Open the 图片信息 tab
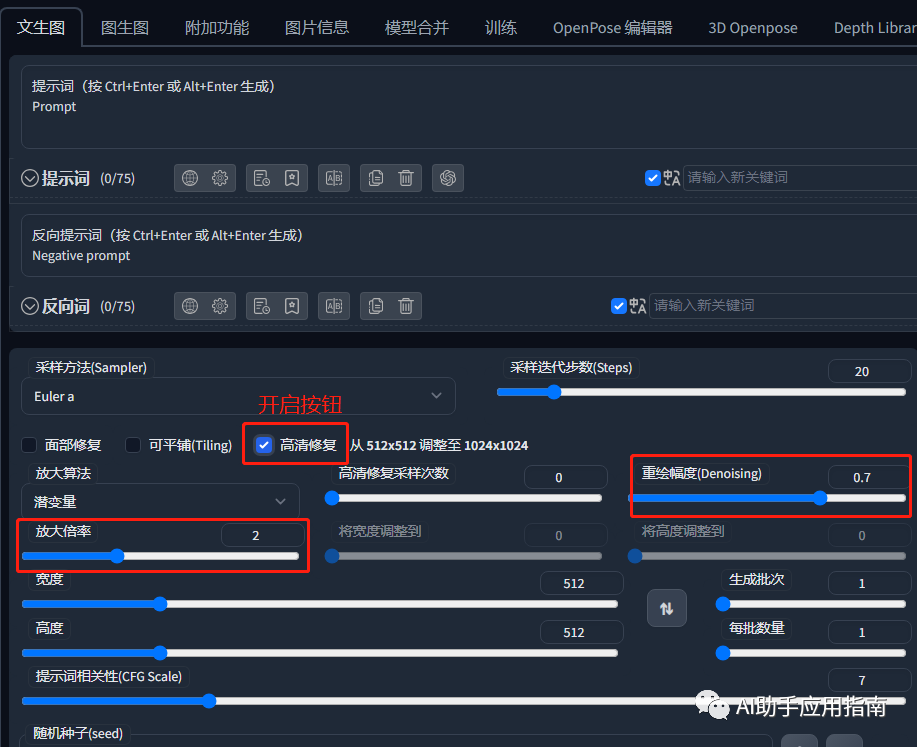This screenshot has height=747, width=917. 317,27
